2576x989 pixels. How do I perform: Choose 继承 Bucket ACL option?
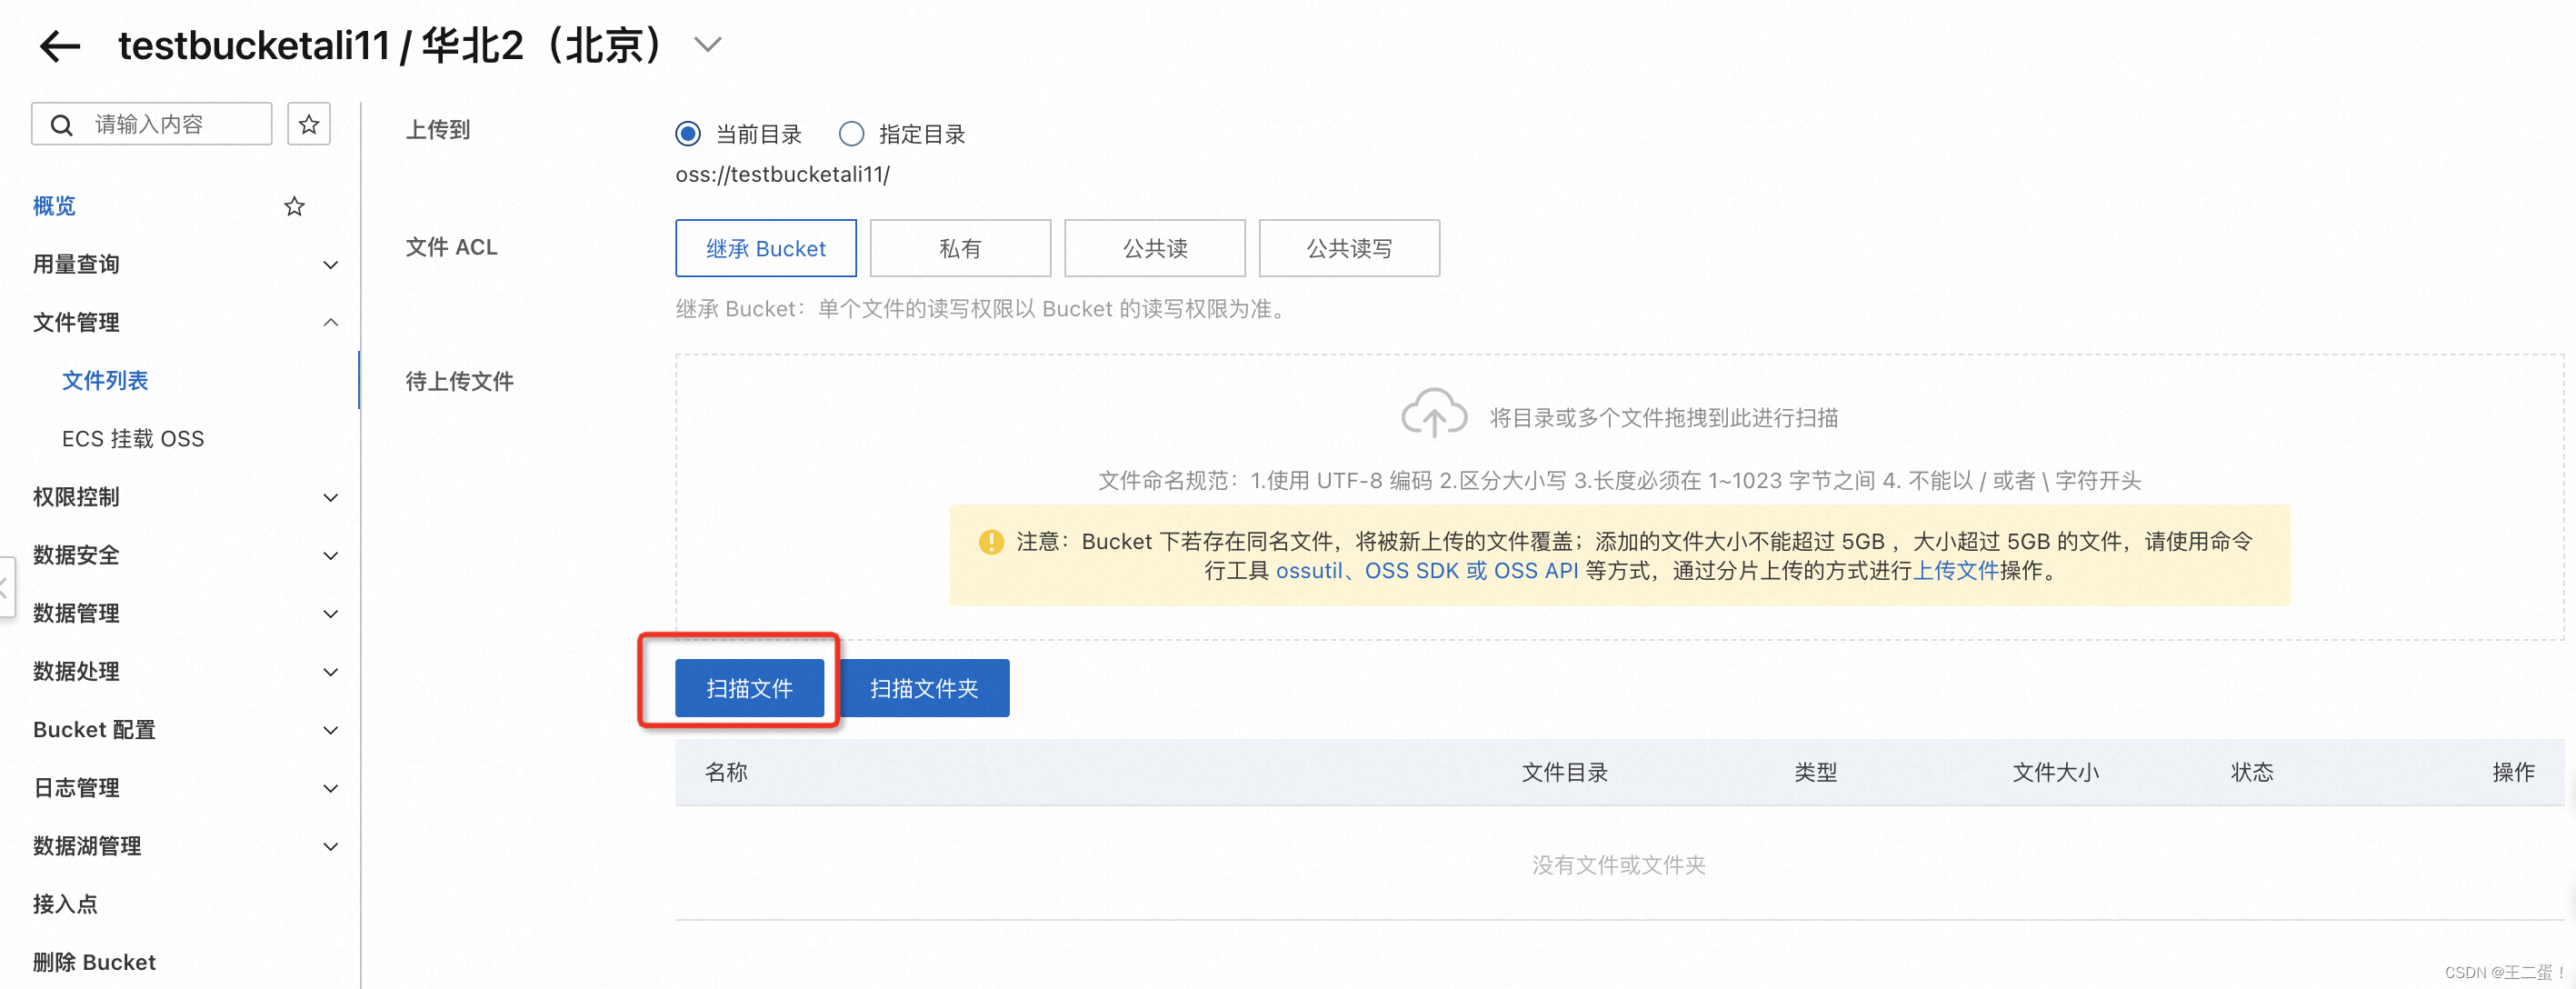coord(766,248)
